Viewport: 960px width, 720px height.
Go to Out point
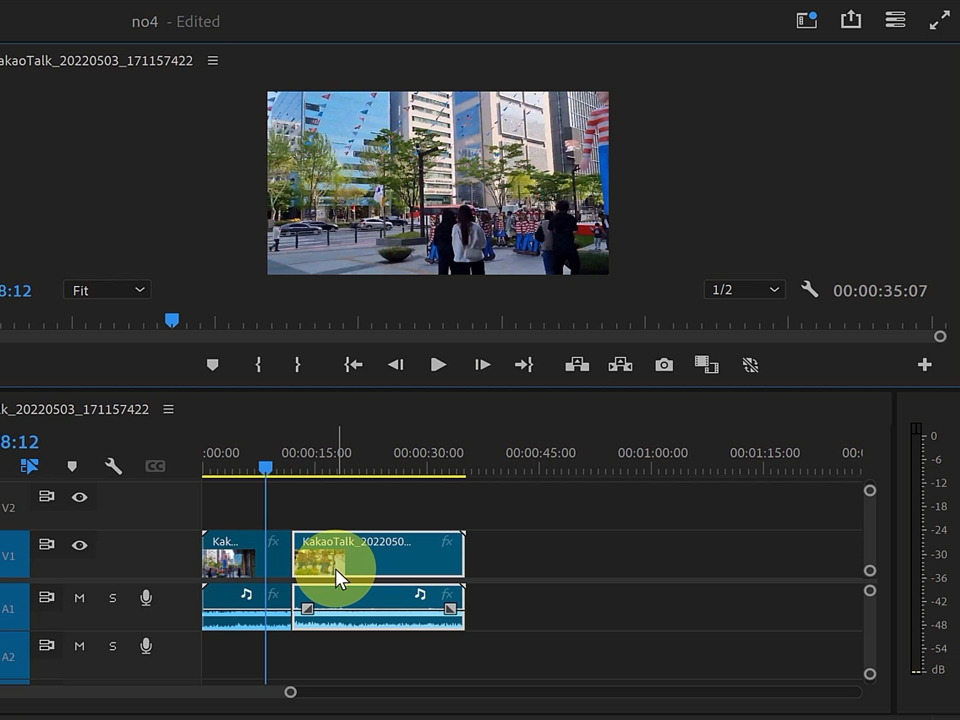pos(524,365)
